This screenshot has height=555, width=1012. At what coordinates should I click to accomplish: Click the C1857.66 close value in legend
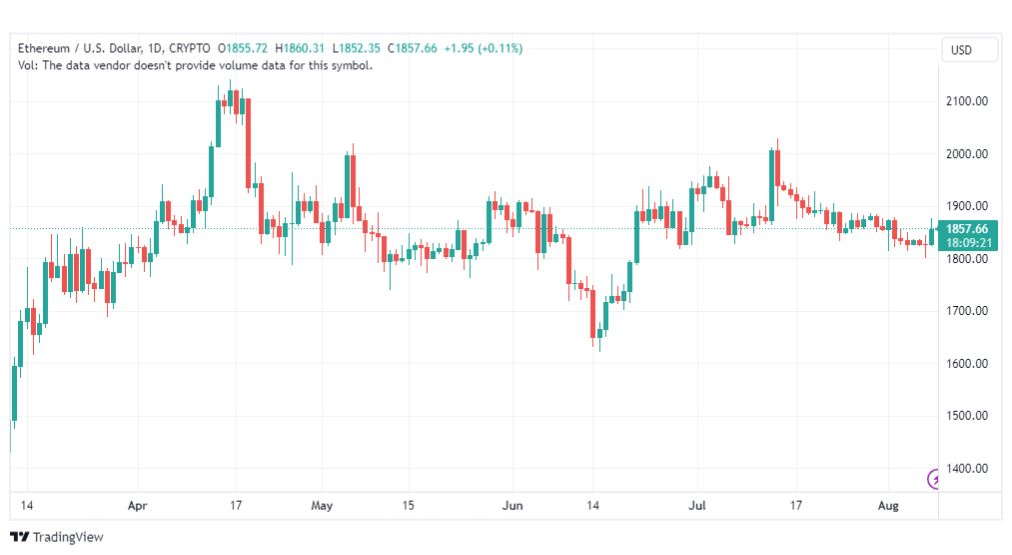pyautogui.click(x=412, y=48)
